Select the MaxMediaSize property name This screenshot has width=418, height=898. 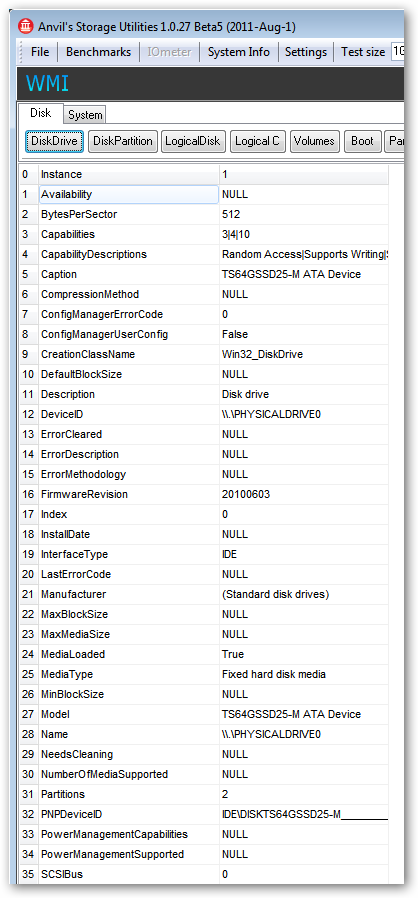[x=75, y=634]
